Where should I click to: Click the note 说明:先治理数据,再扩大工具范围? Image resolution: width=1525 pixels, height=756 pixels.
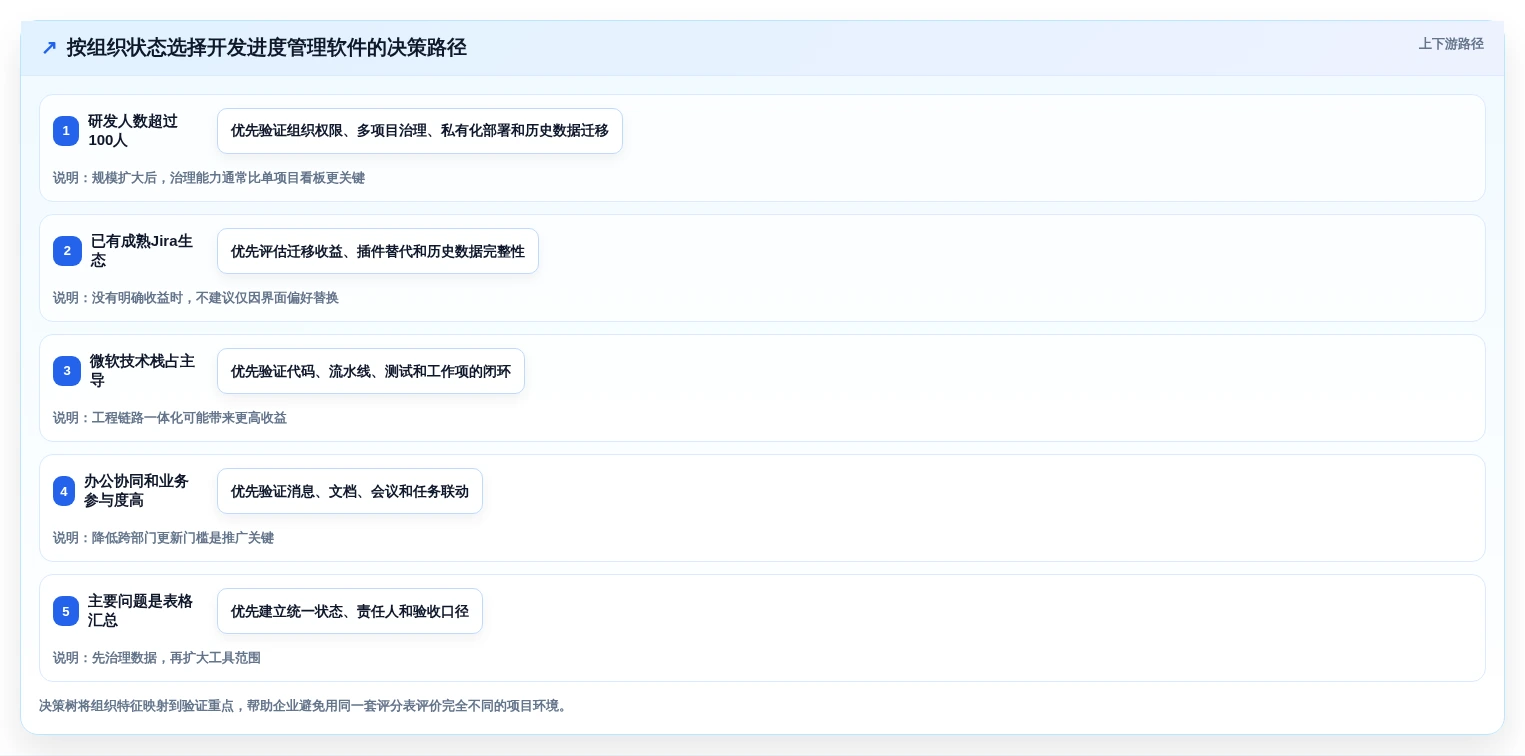[x=157, y=658]
